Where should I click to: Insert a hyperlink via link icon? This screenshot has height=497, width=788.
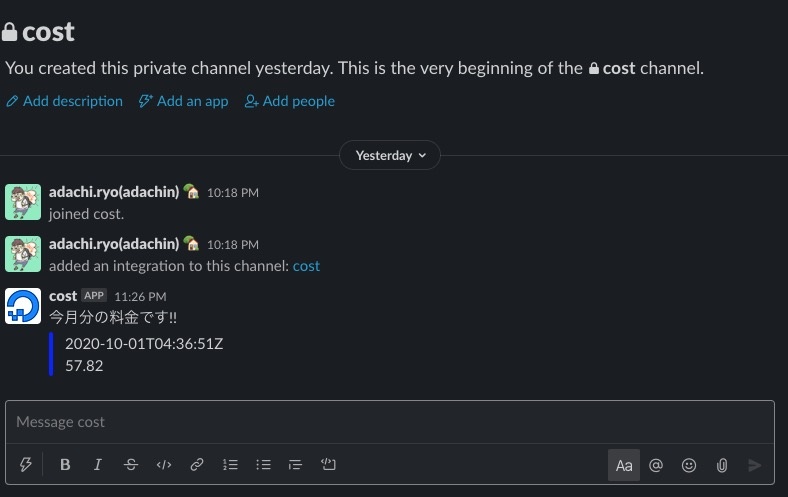[x=197, y=465]
